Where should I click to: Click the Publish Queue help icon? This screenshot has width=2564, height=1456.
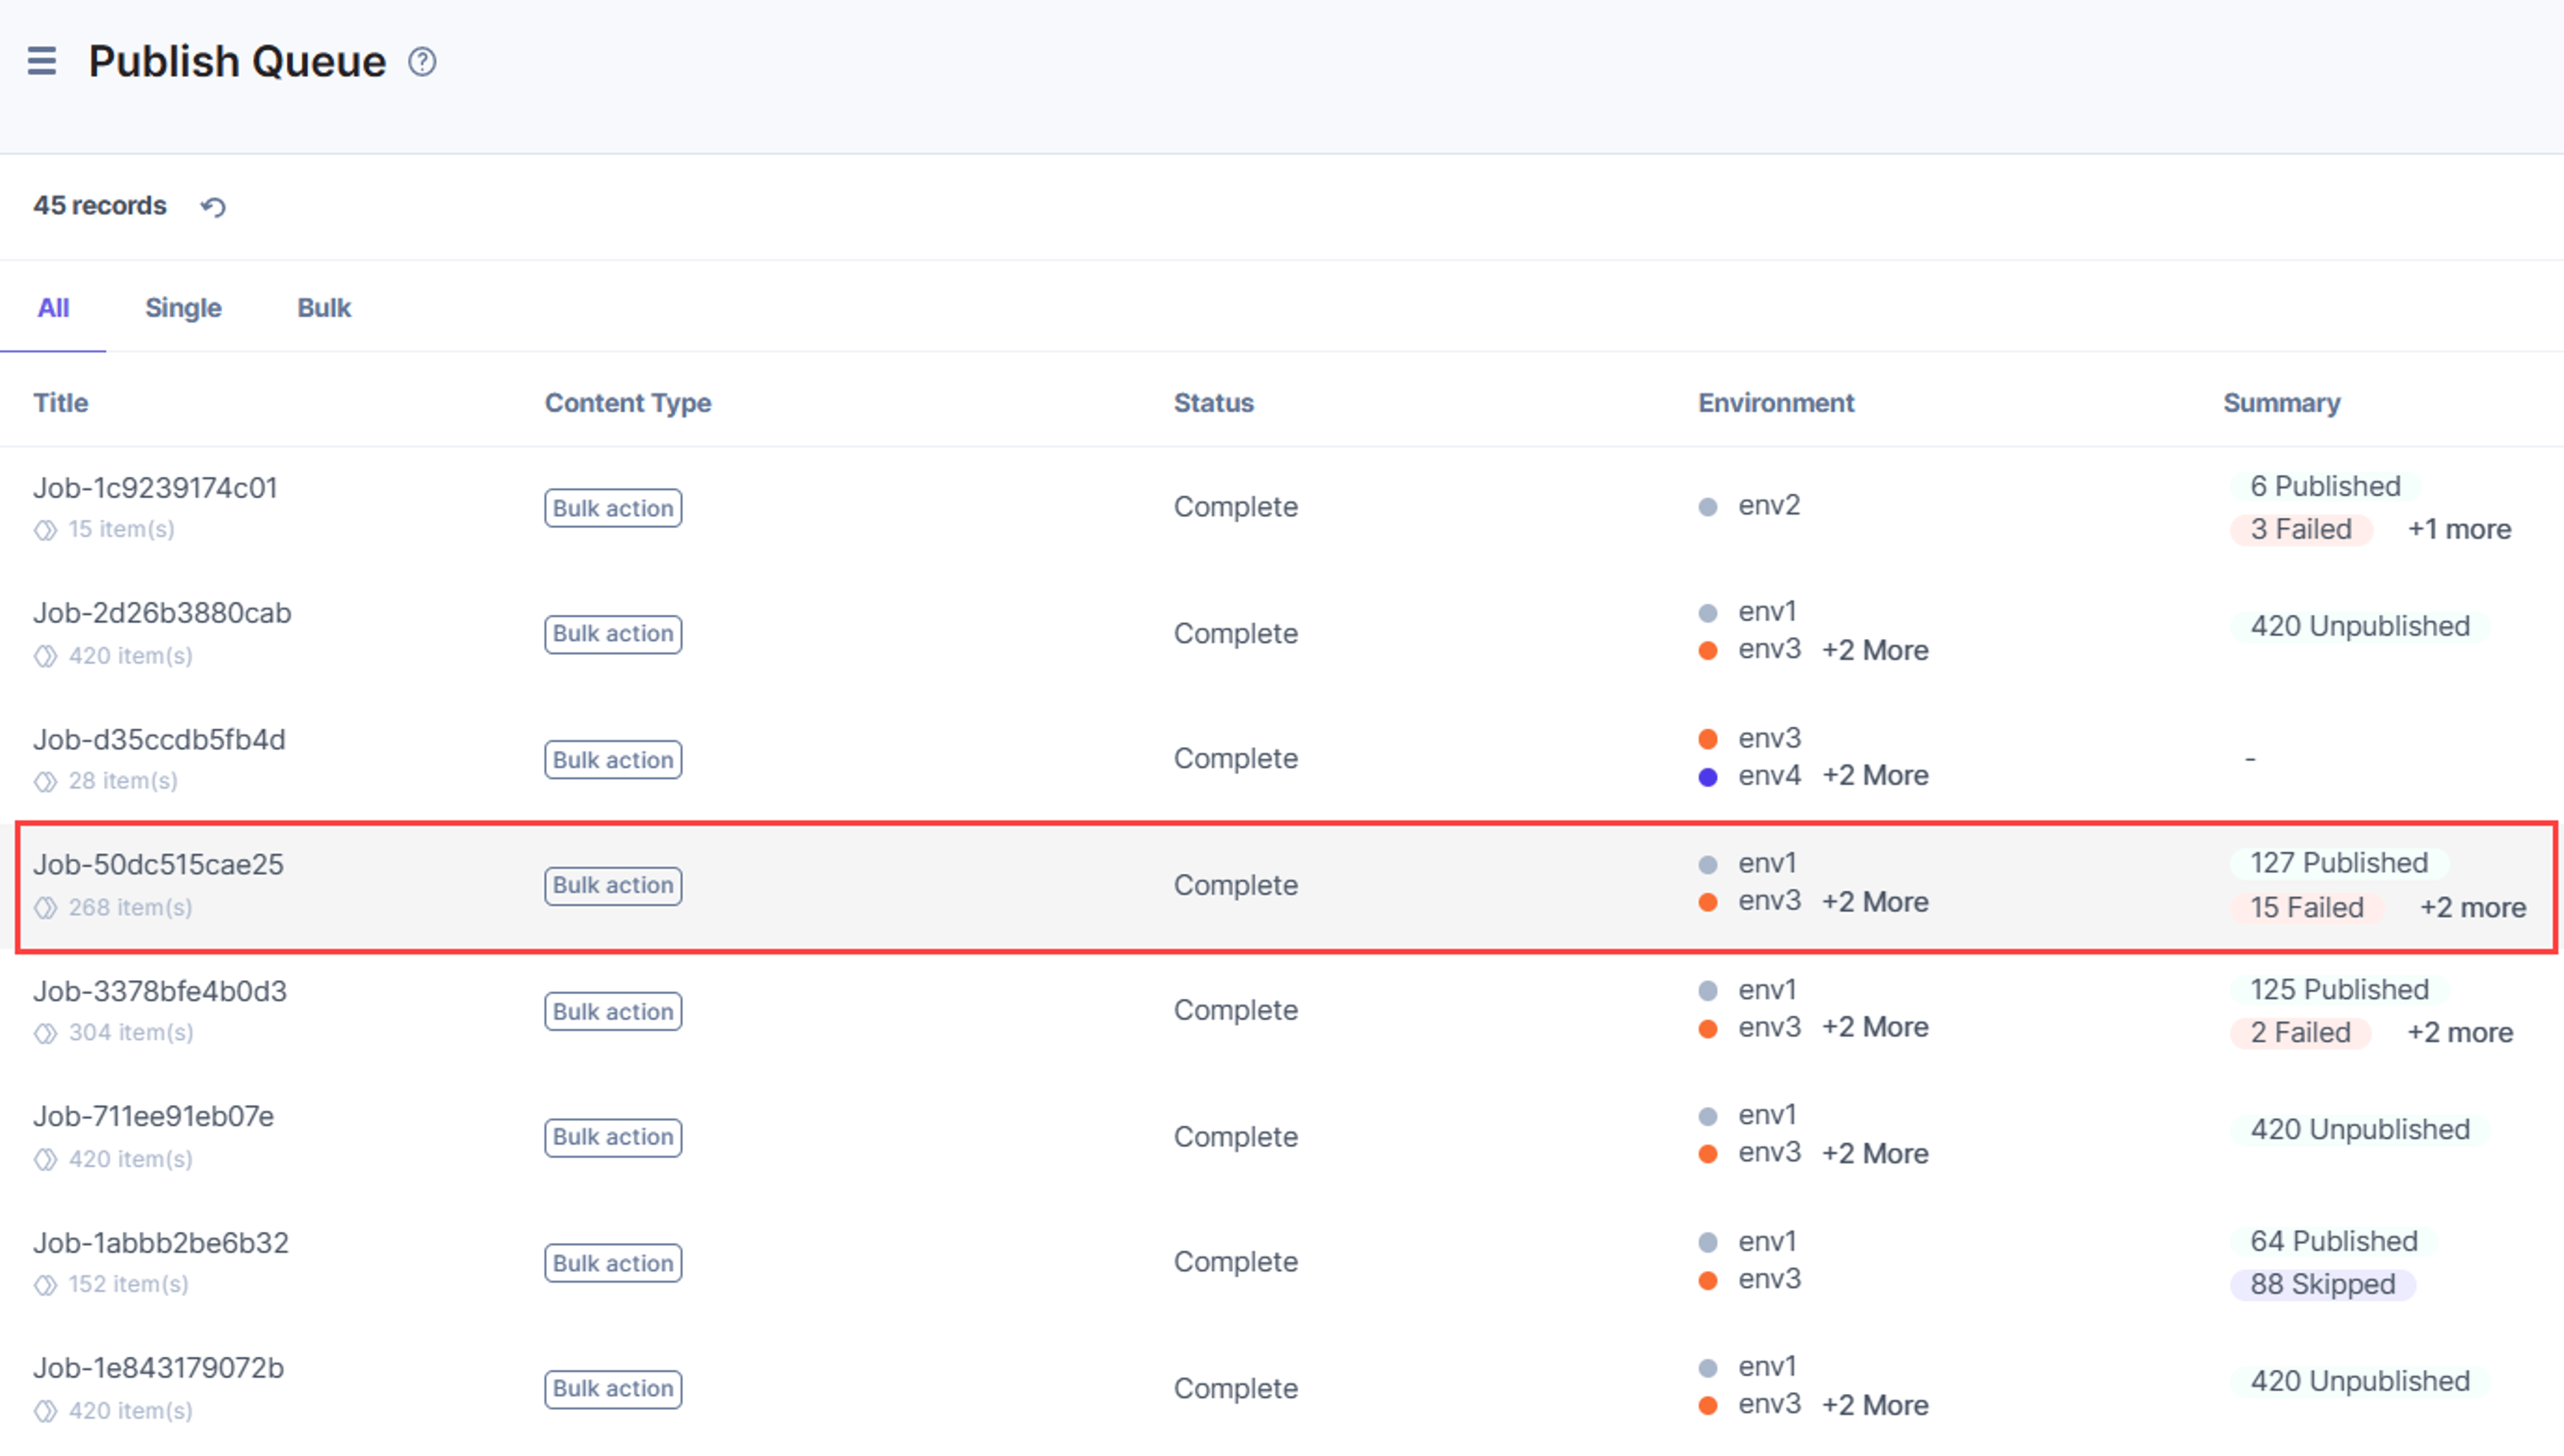[x=422, y=62]
